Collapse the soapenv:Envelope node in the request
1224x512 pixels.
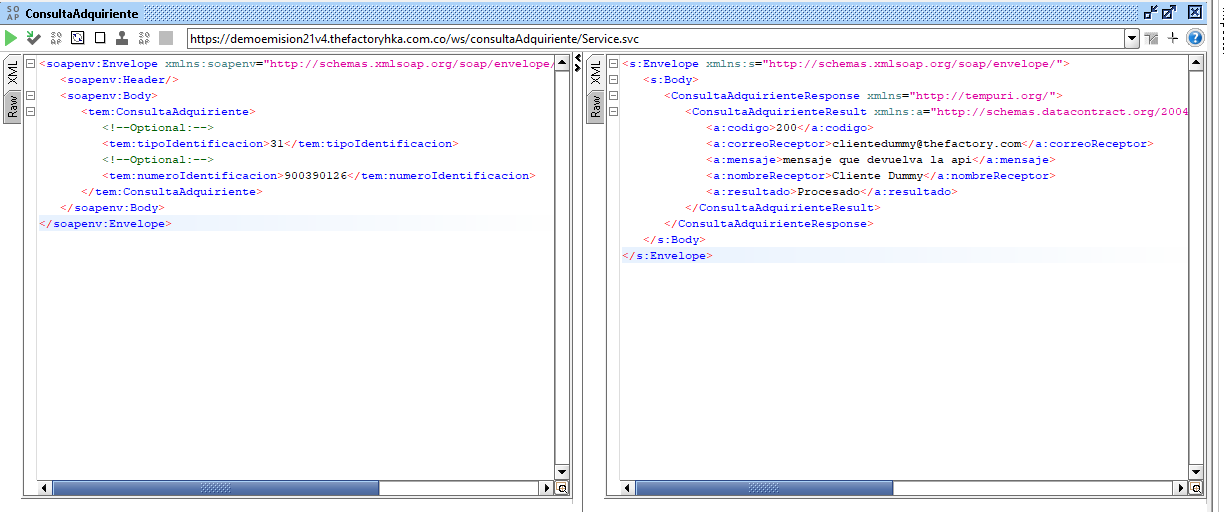click(x=30, y=64)
